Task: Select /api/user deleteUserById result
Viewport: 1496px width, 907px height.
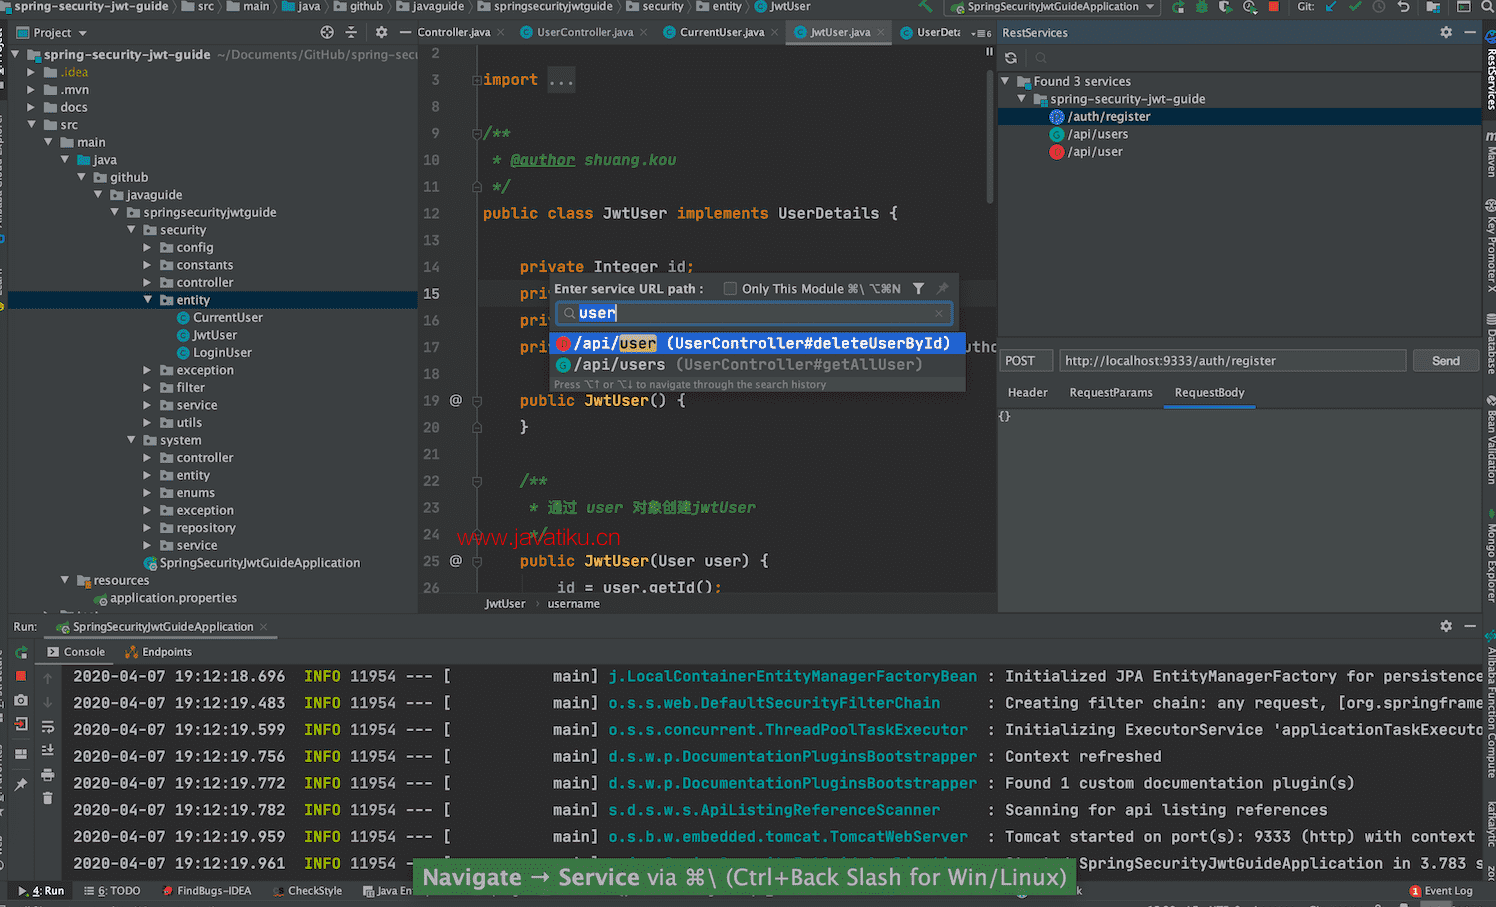Action: tap(757, 343)
